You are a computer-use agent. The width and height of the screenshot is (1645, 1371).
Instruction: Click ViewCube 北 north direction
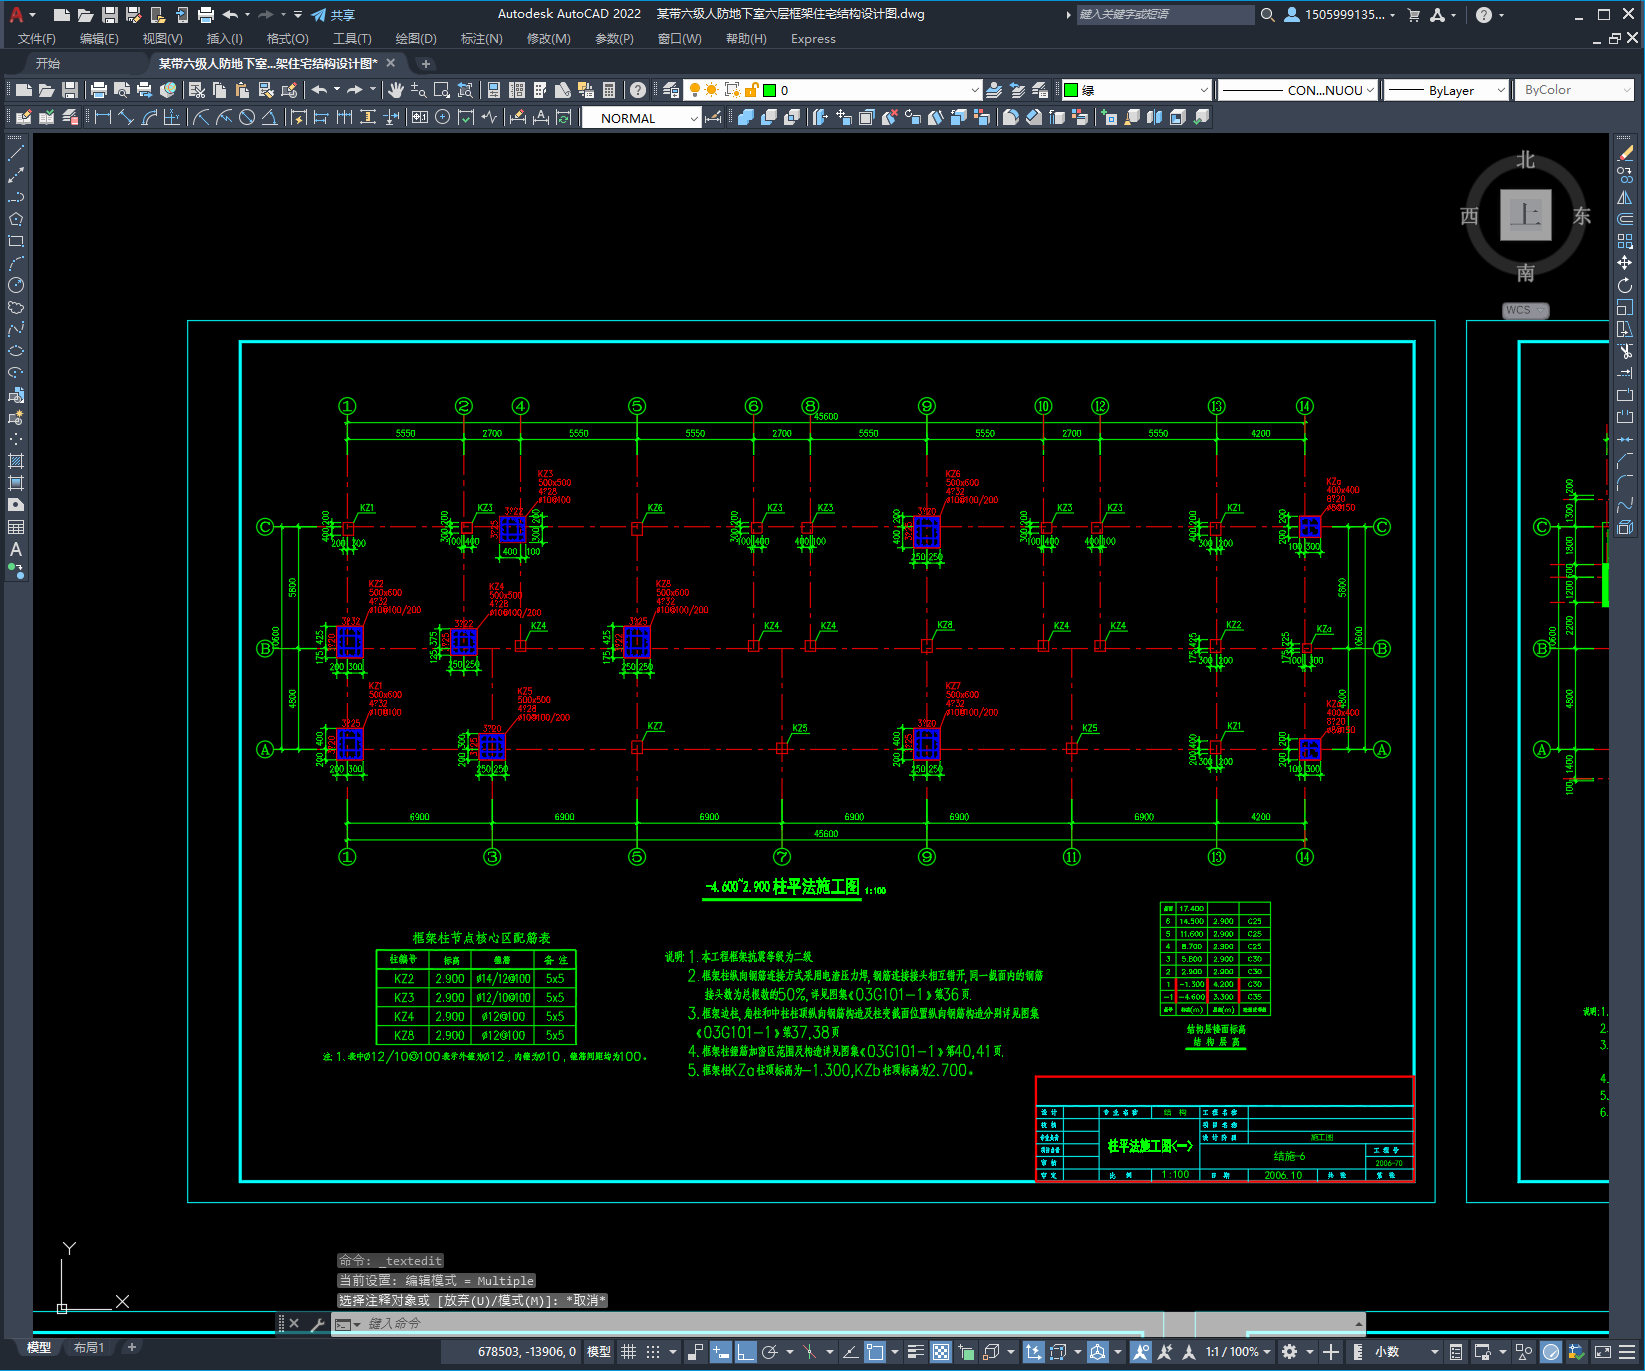(x=1525, y=160)
